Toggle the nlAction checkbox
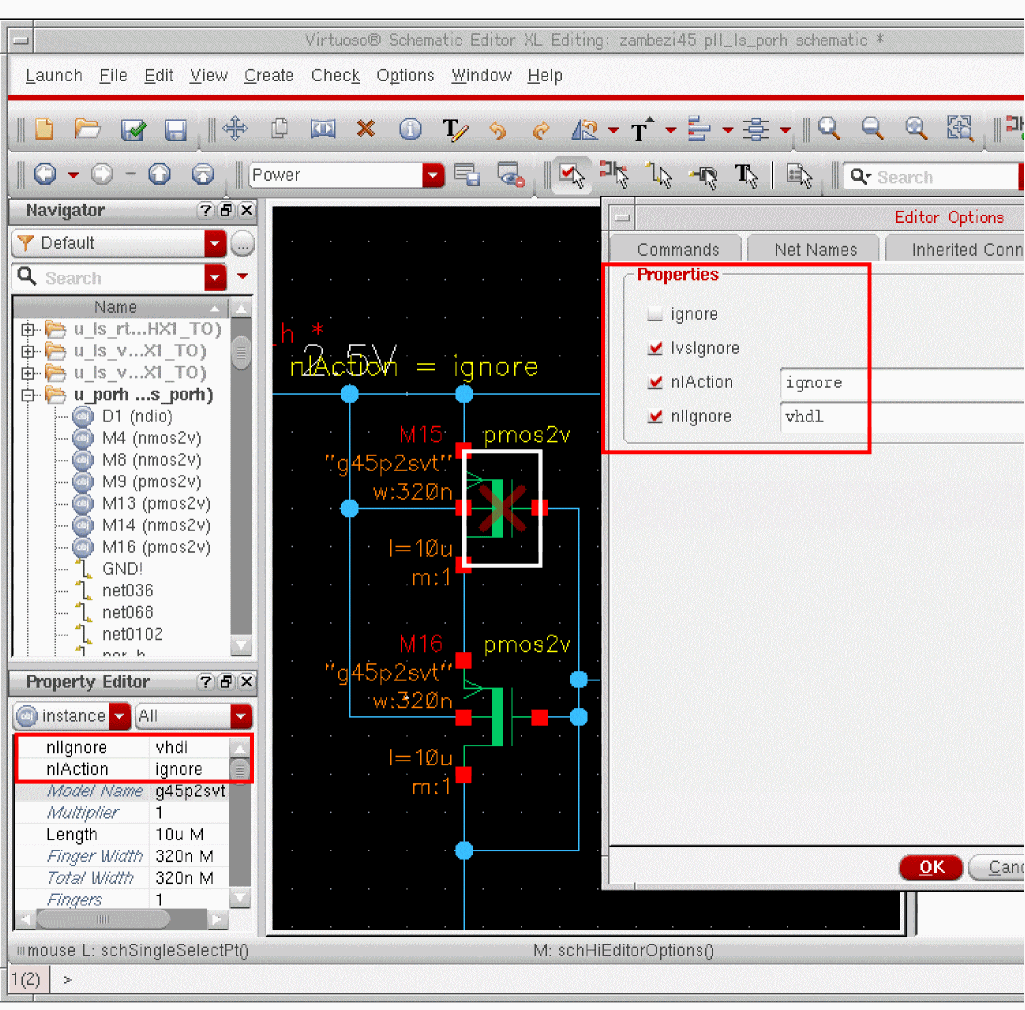Screen dimensions: 1025x1010 point(655,382)
